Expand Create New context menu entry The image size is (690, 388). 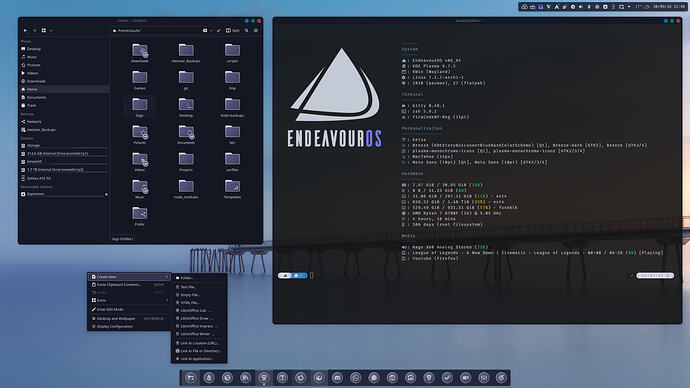point(129,277)
